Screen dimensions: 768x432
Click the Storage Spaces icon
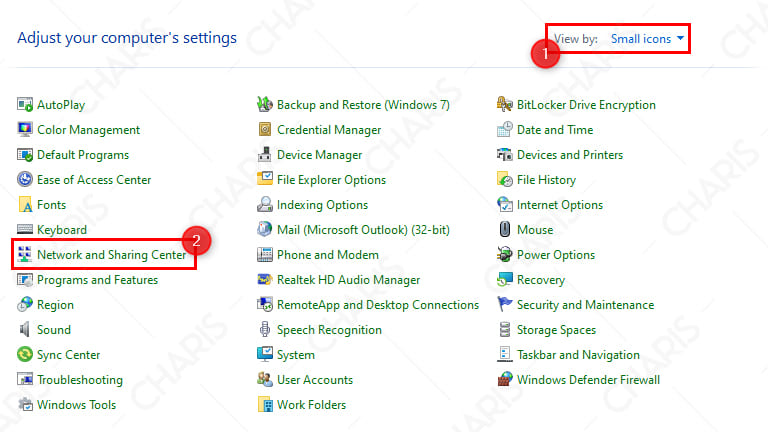click(505, 329)
